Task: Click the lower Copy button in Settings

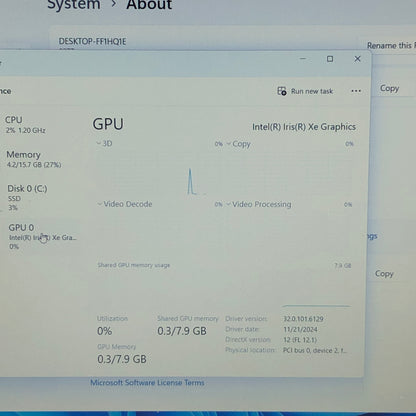Action: tap(384, 273)
